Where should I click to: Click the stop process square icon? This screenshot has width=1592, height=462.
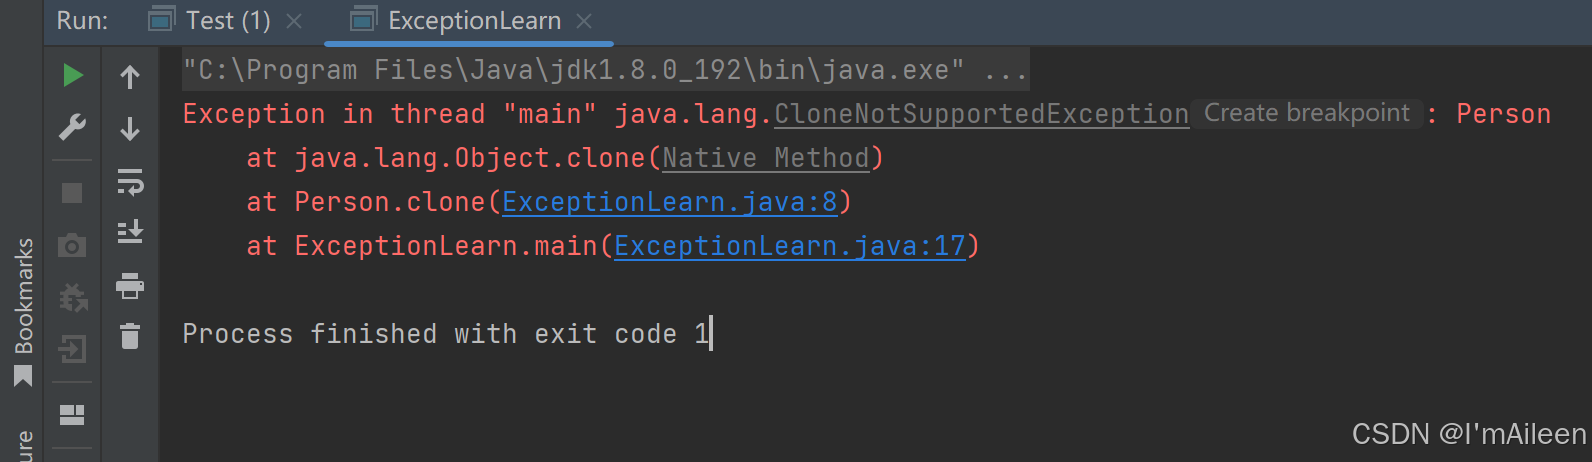pos(72,192)
